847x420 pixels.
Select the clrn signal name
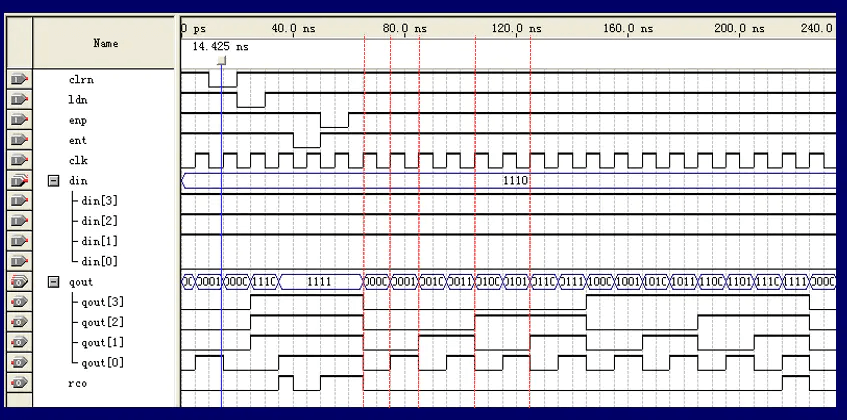point(81,80)
